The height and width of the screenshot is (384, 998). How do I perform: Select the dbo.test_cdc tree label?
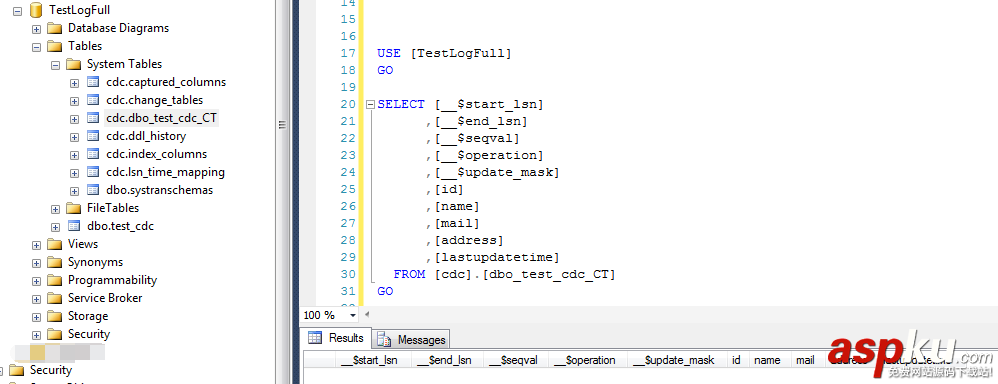(120, 226)
